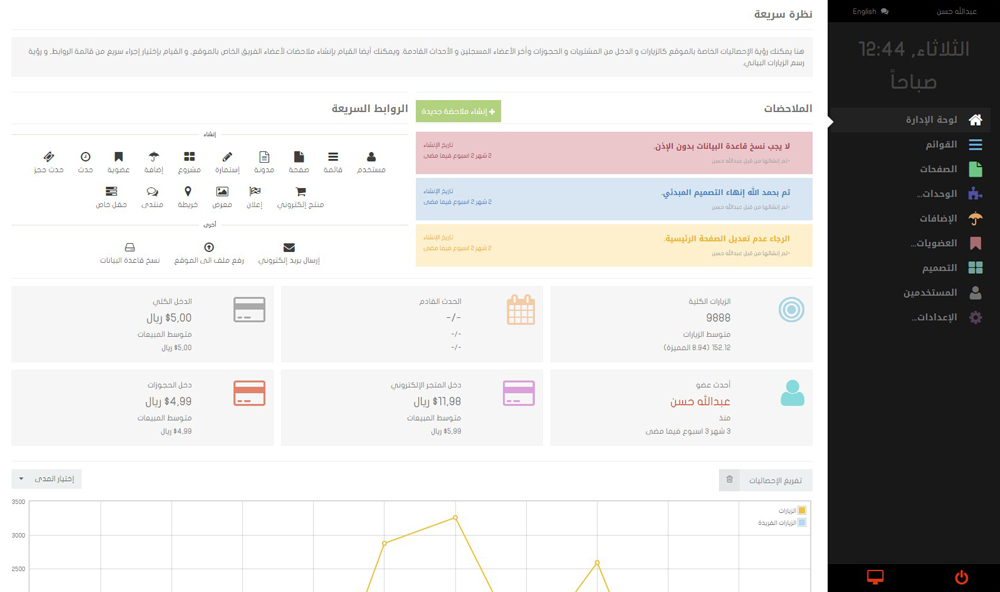Click the user quick-create icon (مستخدم)
The height and width of the screenshot is (592, 1000).
pyautogui.click(x=371, y=156)
